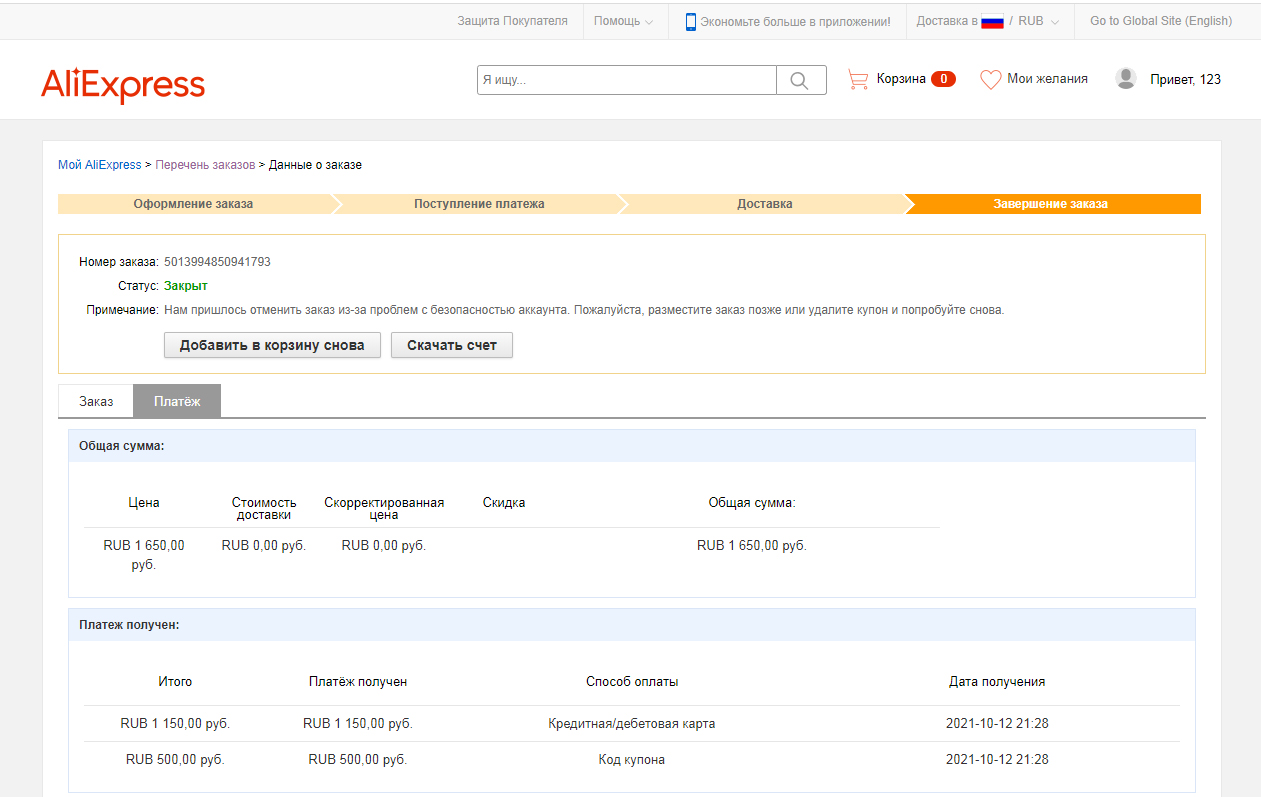1261x797 pixels.
Task: Click Итого value RUB 1 150,00
Action: point(175,724)
